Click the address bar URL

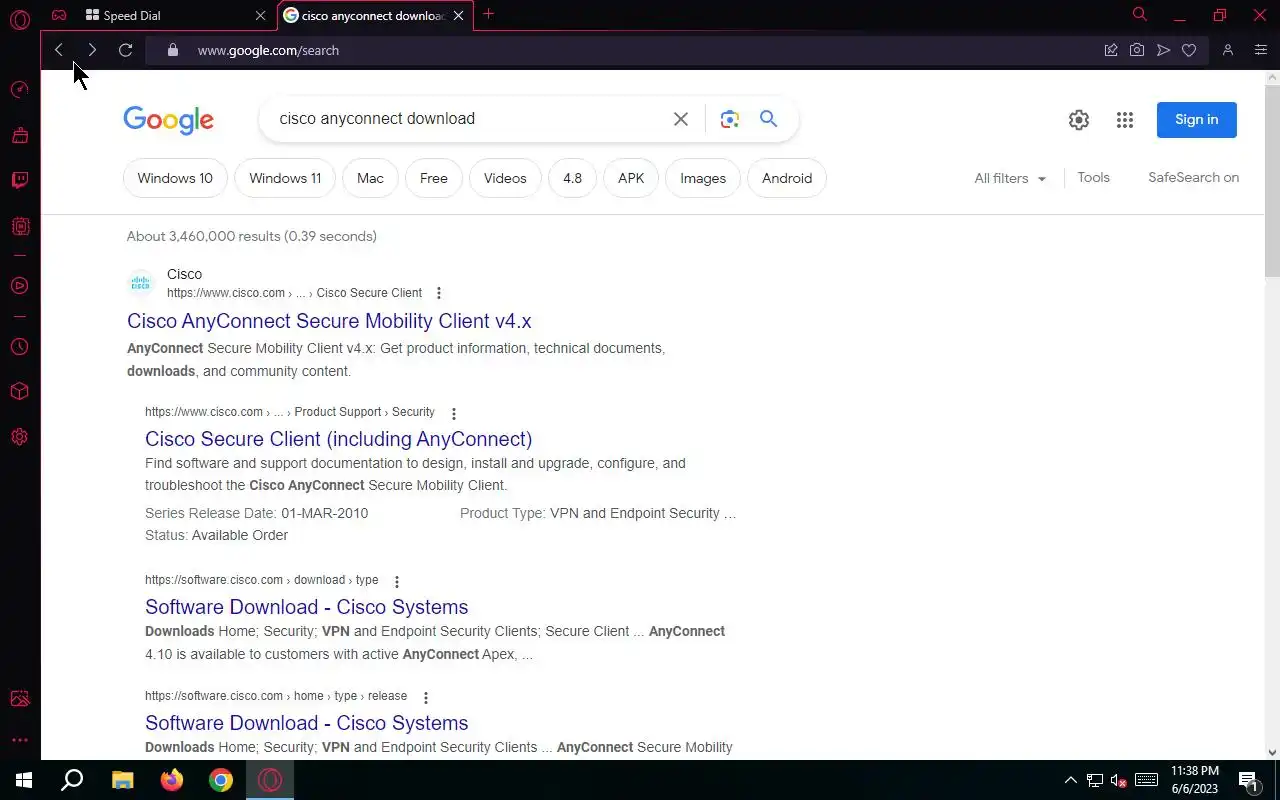tap(268, 50)
